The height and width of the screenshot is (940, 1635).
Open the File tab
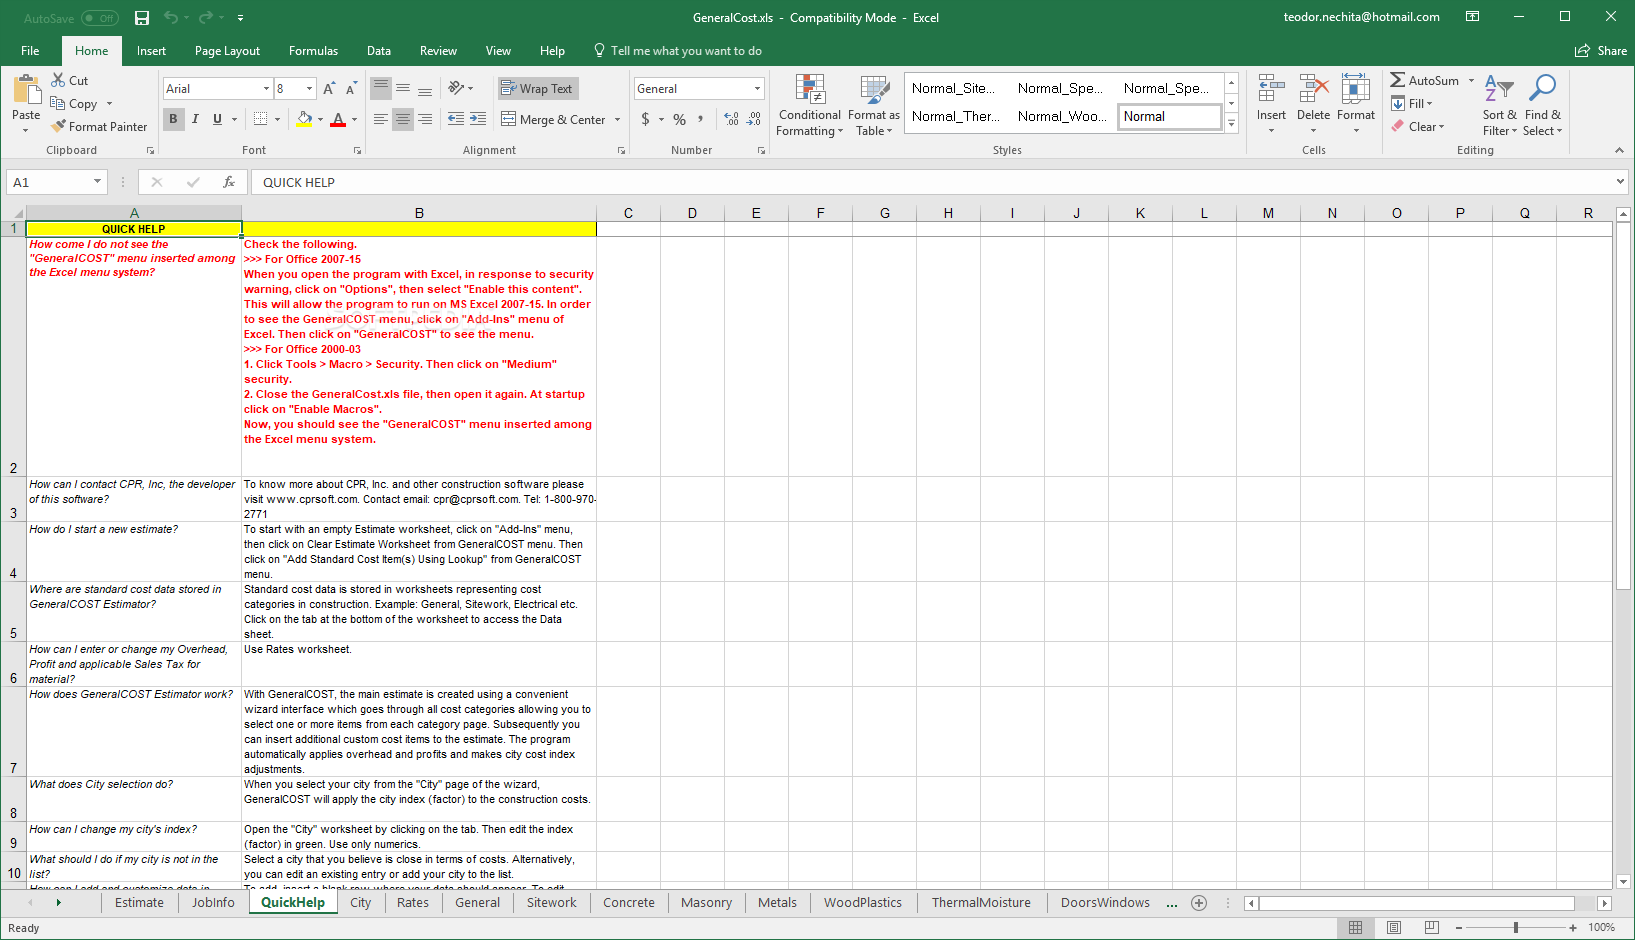pos(30,51)
